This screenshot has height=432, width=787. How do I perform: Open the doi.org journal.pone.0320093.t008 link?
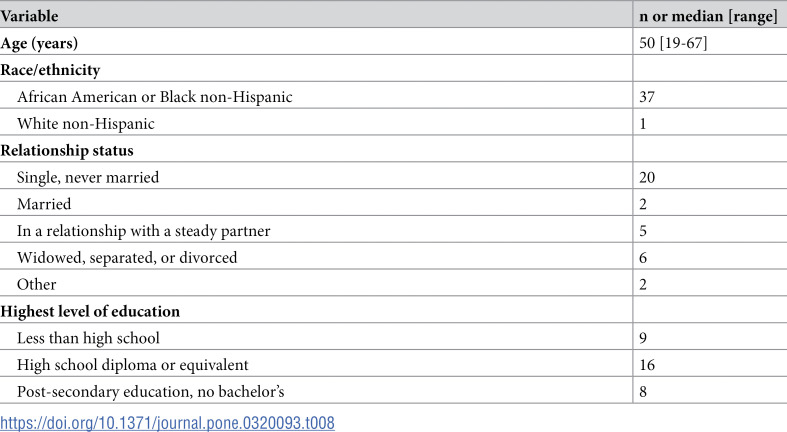point(167,422)
